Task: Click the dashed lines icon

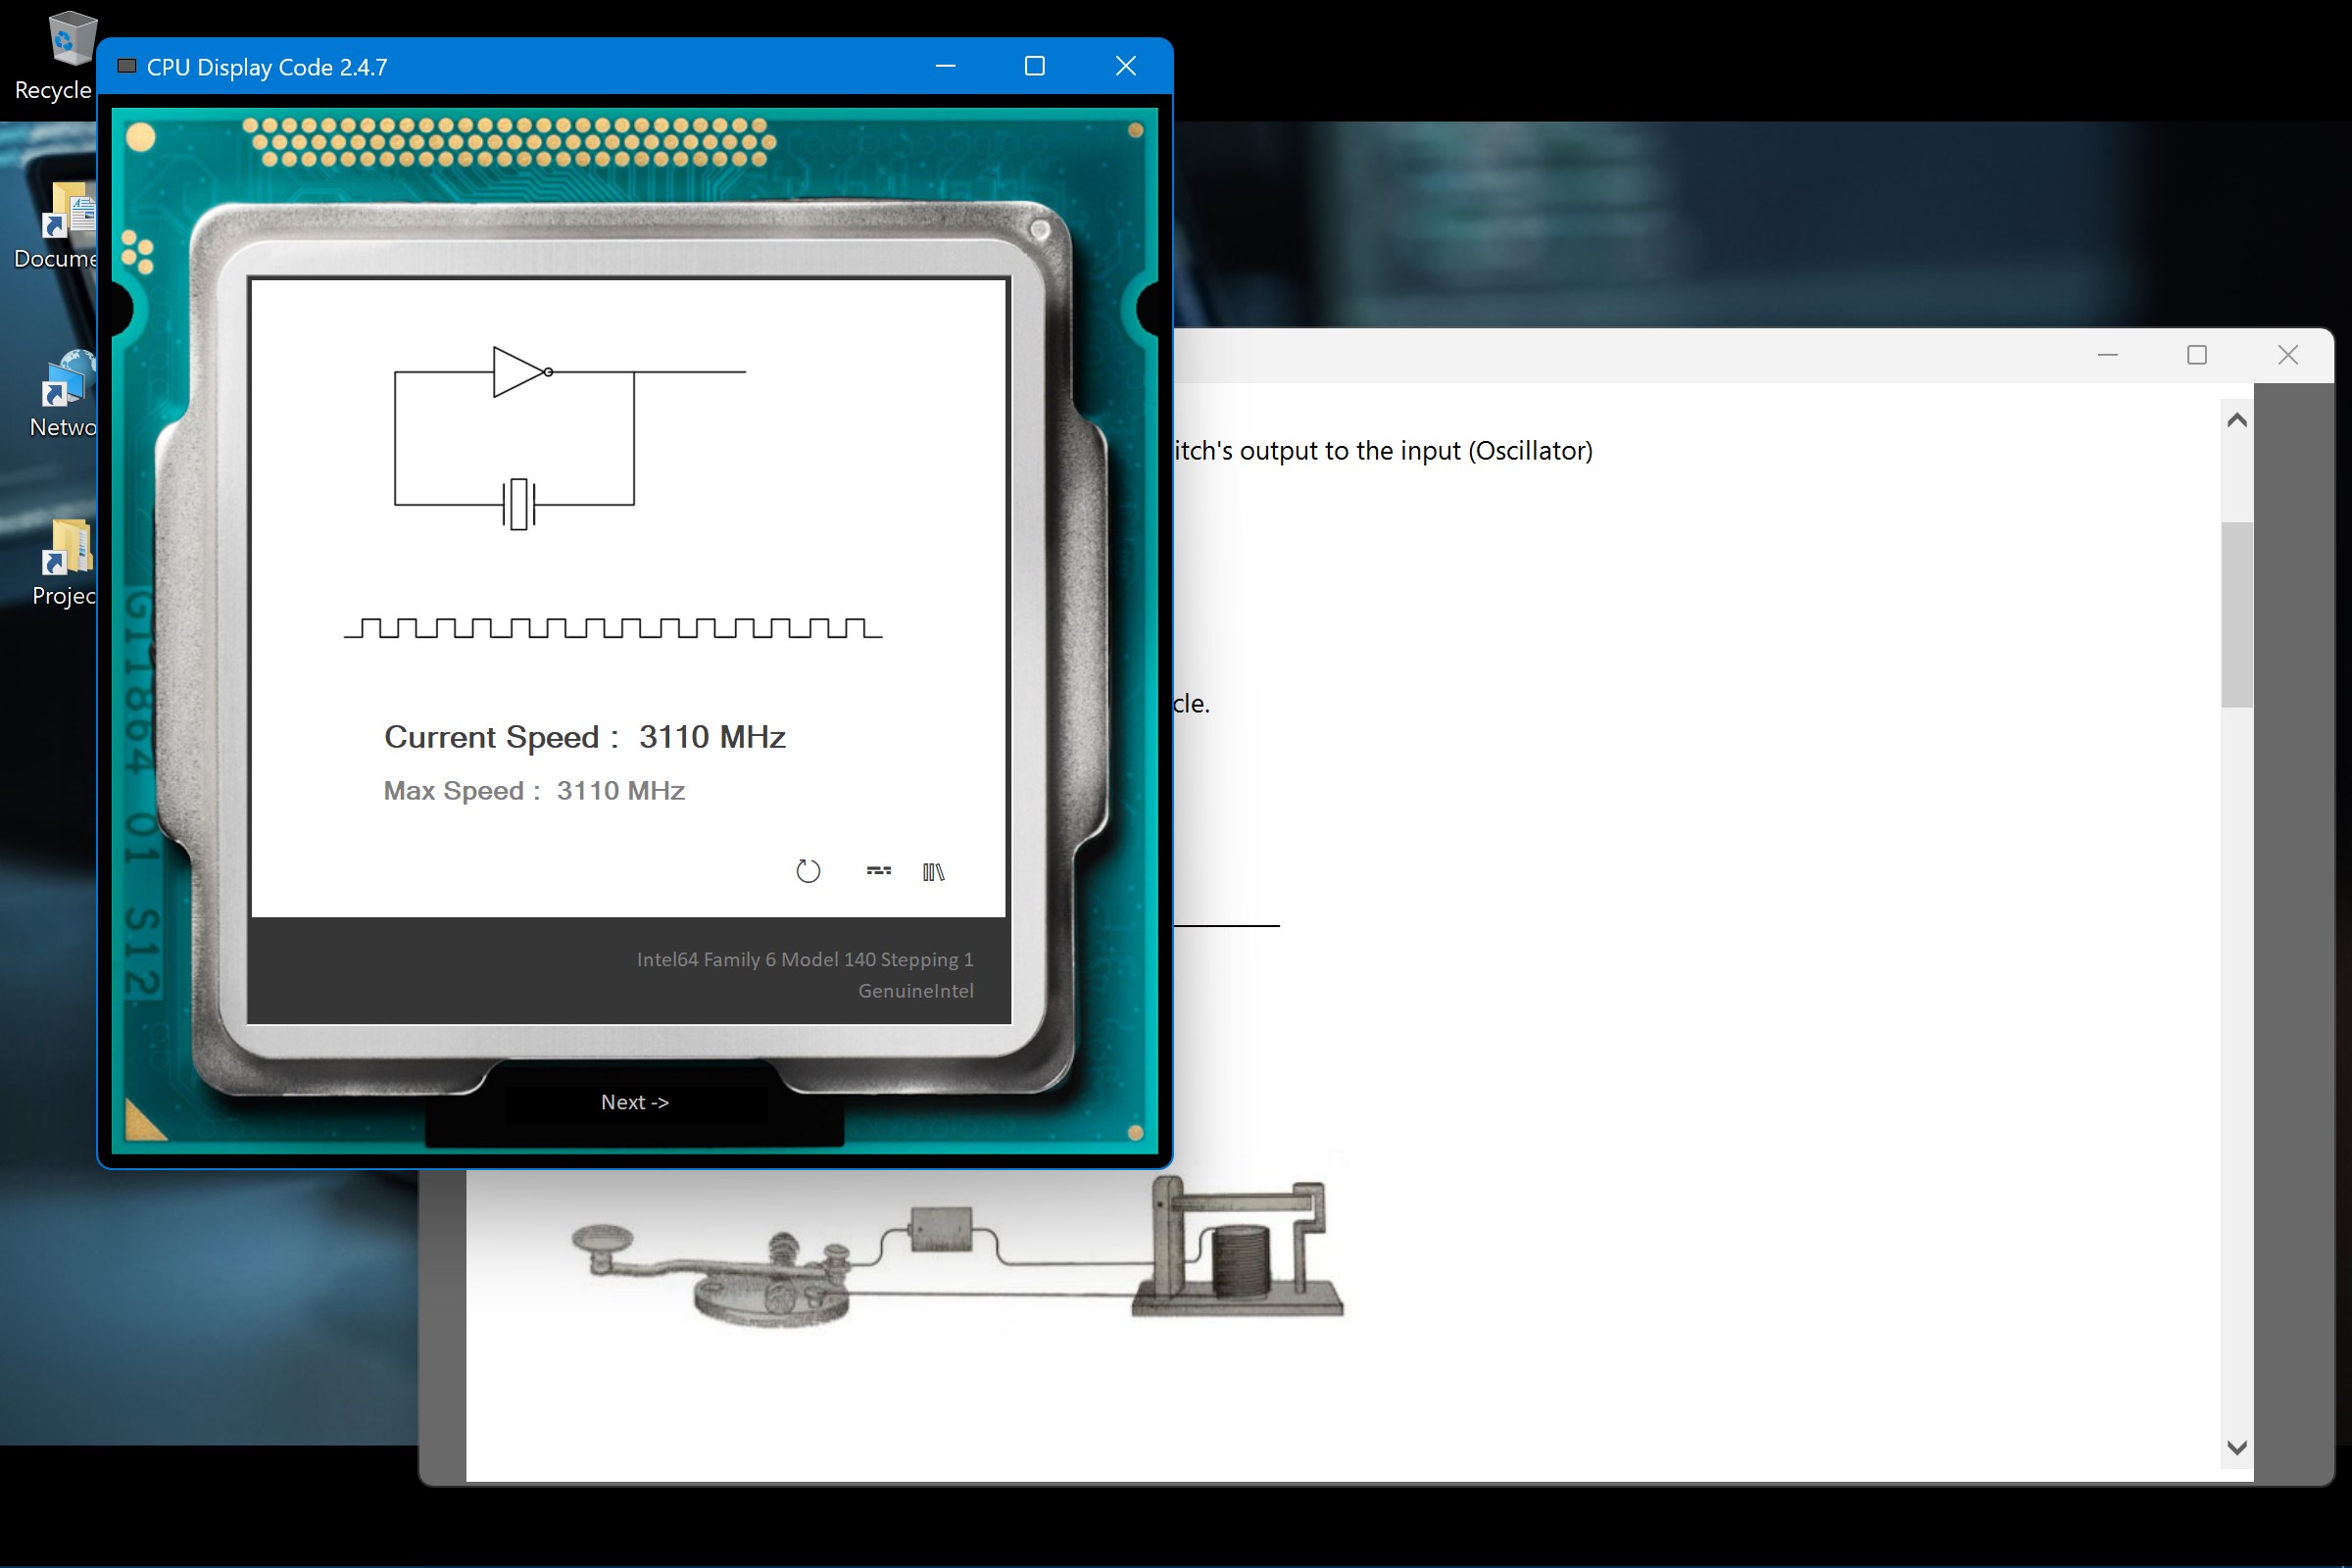Action: click(878, 871)
